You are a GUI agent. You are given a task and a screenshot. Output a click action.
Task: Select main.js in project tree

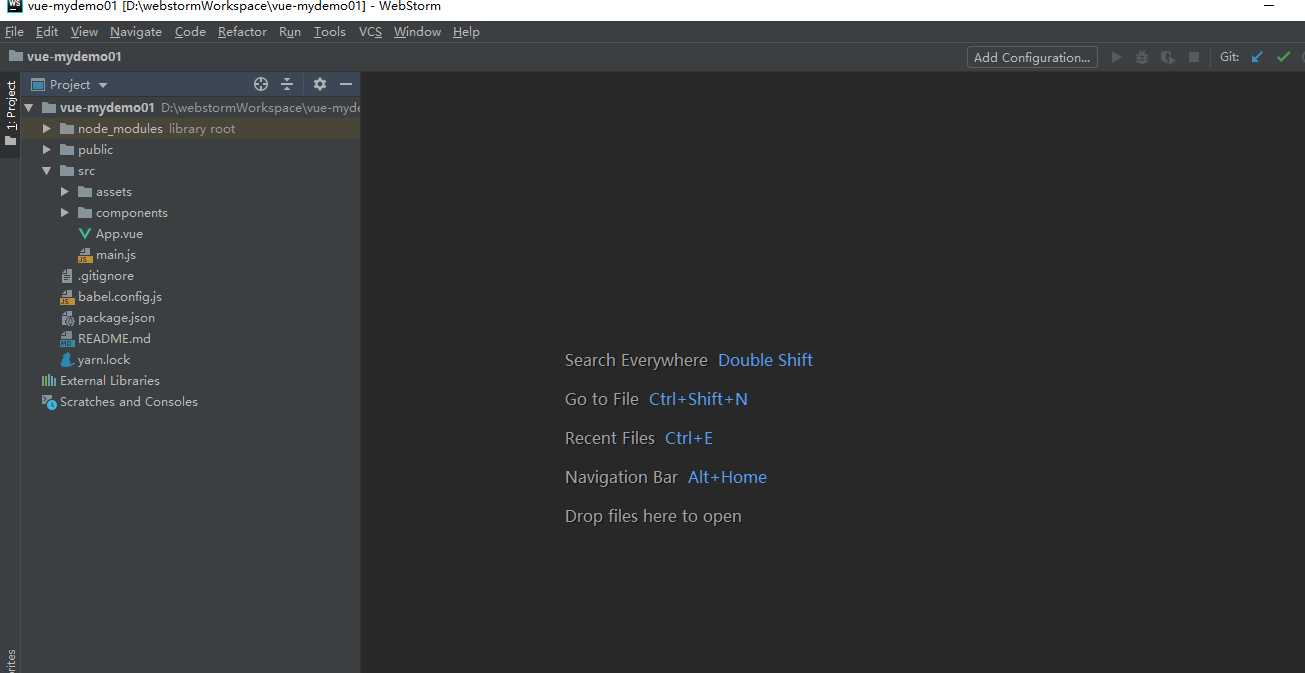click(116, 255)
